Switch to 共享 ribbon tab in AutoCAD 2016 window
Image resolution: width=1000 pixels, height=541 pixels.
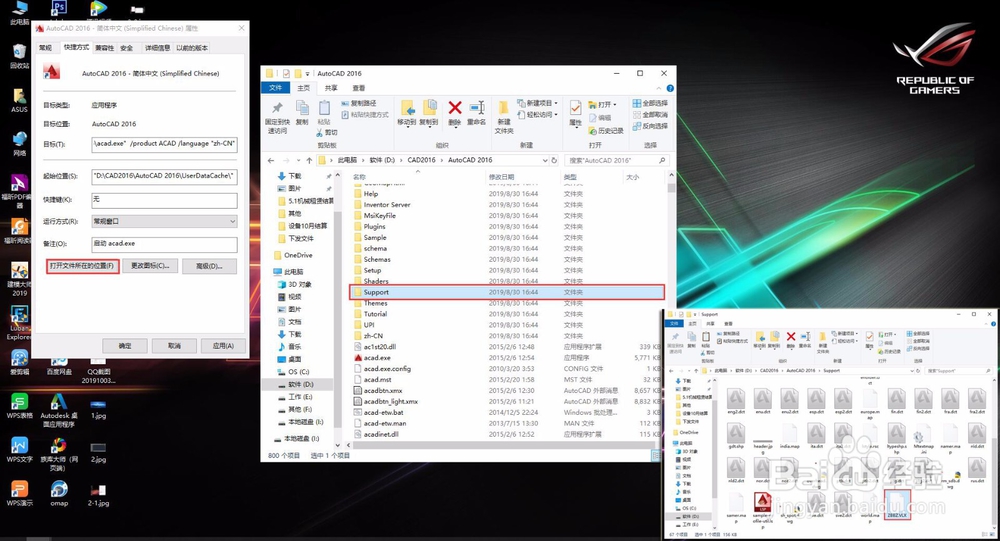tap(331, 88)
